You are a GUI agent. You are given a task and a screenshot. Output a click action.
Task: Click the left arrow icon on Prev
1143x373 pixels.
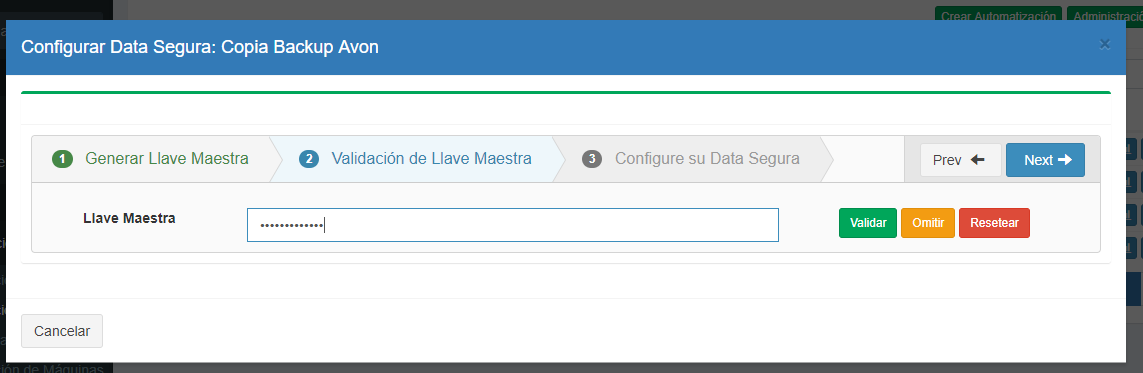(978, 160)
